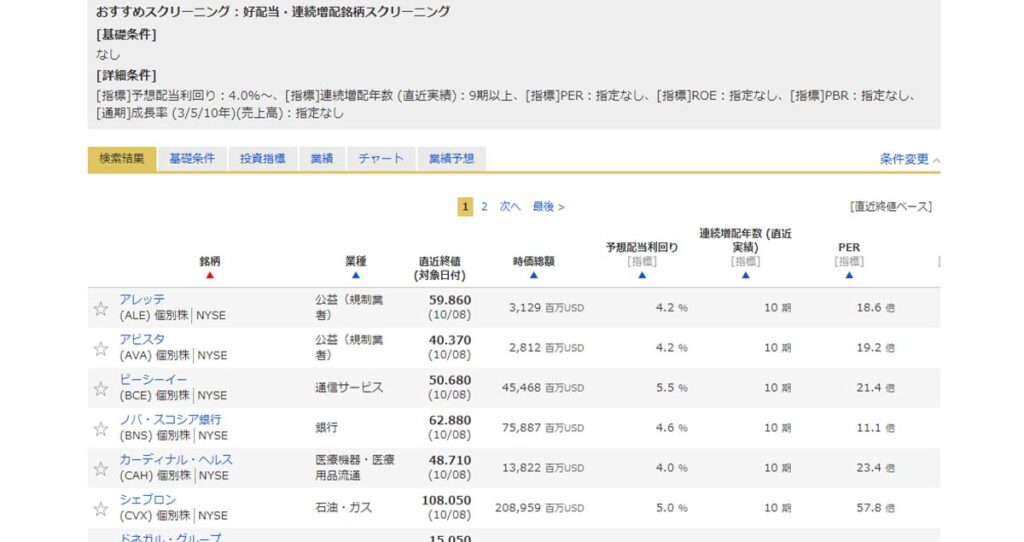Image resolution: width=1024 pixels, height=542 pixels.
Task: Expand 条件変更 panel
Action: click(x=910, y=159)
